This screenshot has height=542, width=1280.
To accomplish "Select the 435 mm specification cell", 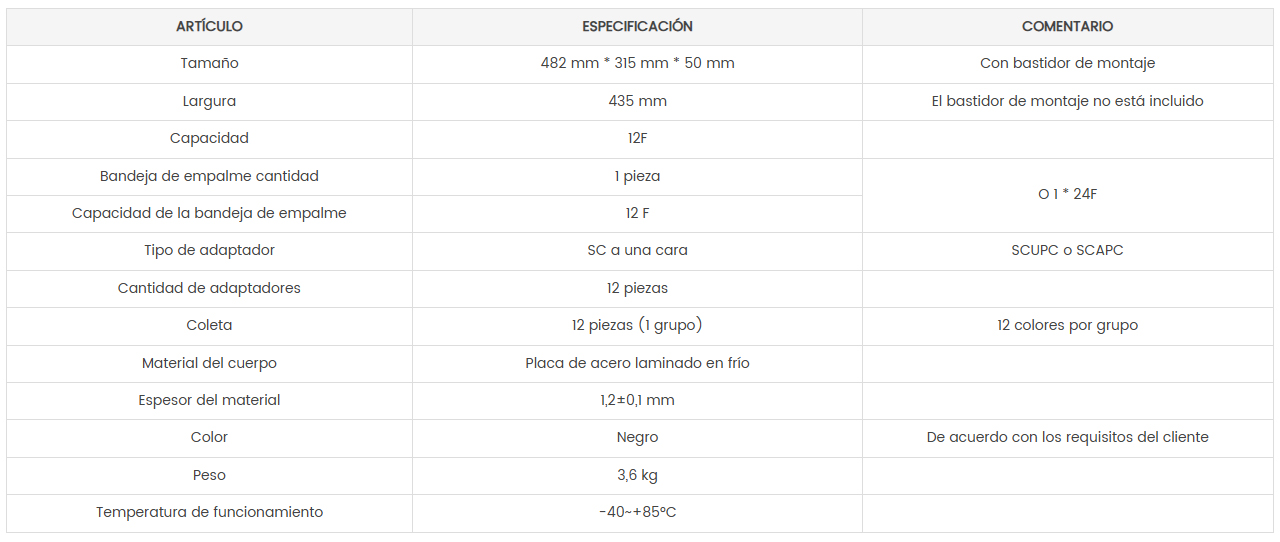I will [637, 101].
